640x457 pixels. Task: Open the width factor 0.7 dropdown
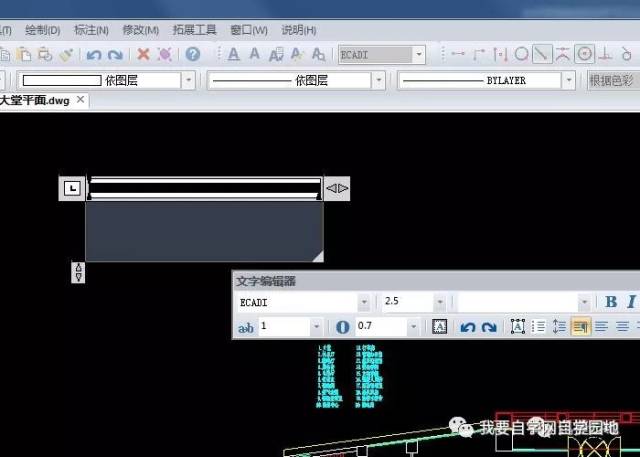413,326
